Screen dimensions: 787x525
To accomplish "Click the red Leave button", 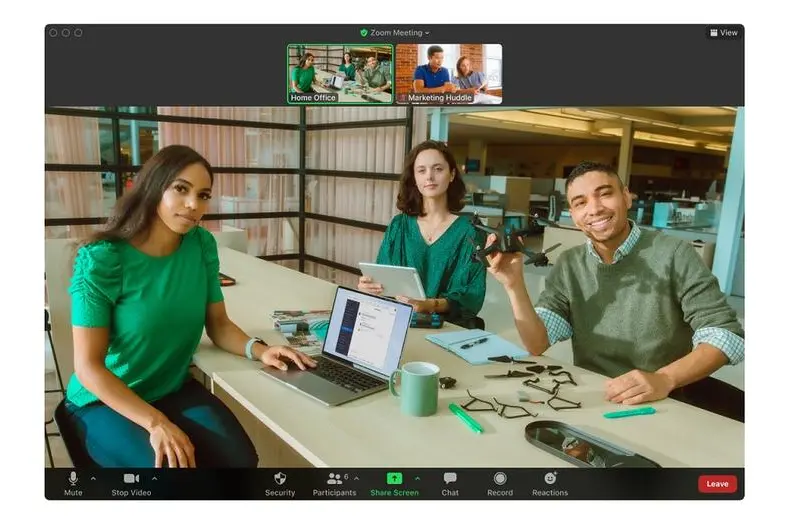I will (717, 484).
